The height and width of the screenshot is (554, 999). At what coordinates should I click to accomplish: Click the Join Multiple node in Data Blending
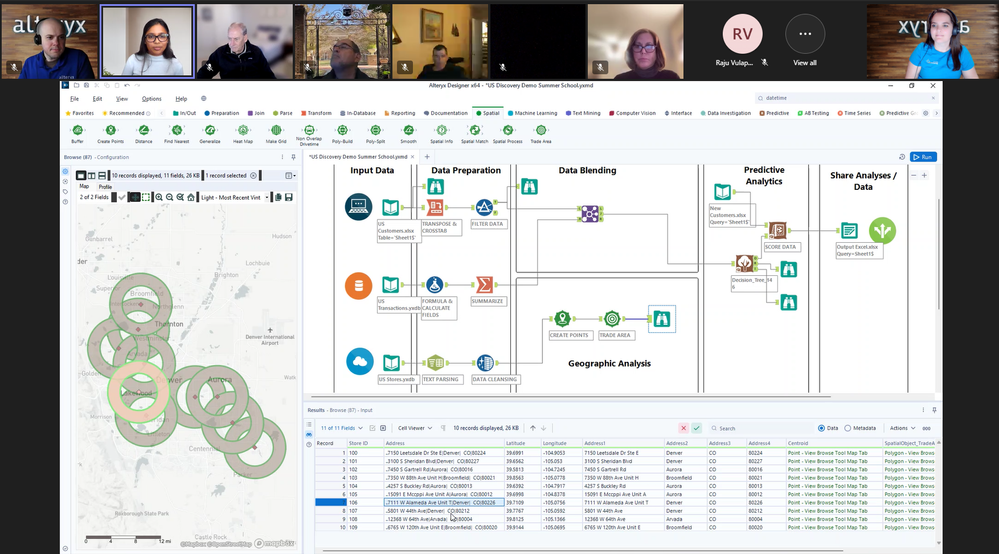click(590, 214)
